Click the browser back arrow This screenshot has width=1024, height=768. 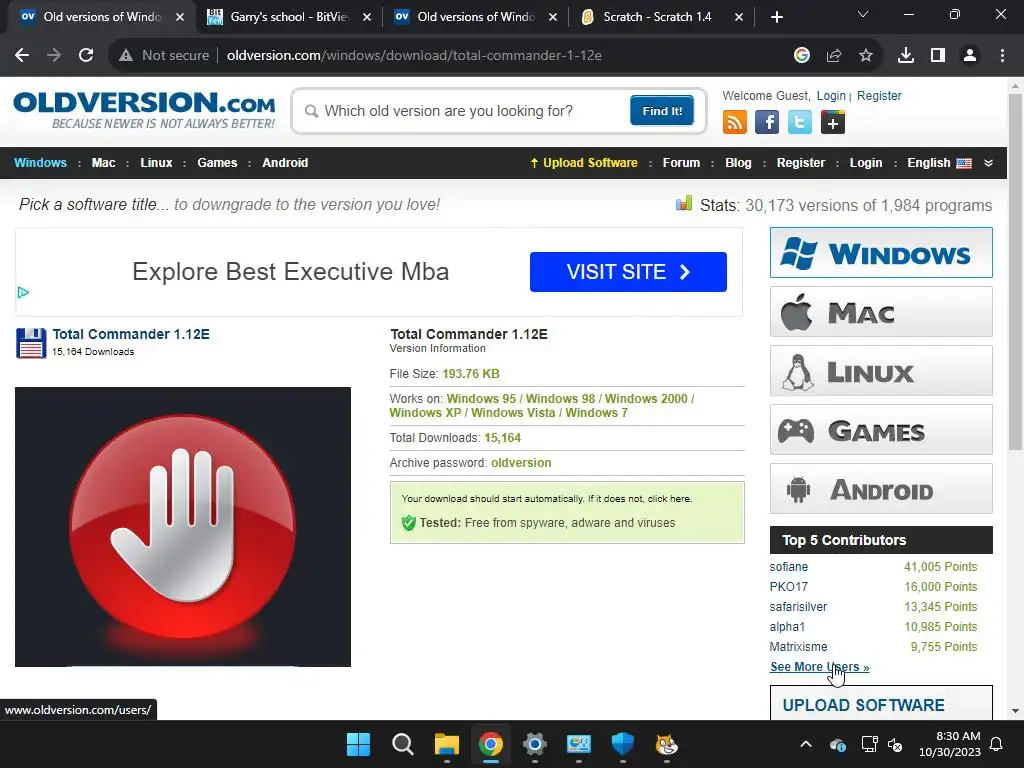pos(22,56)
